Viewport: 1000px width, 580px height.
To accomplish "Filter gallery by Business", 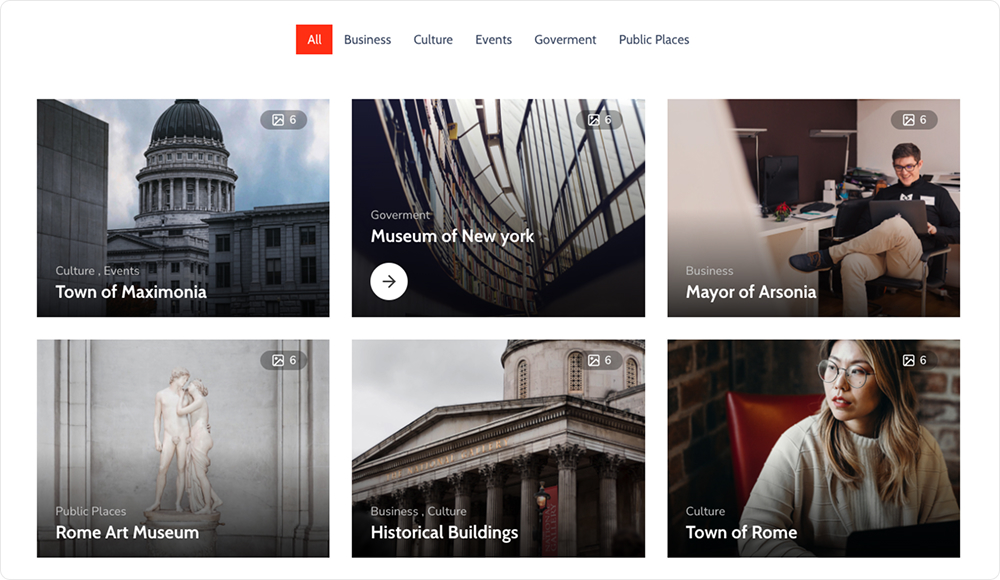I will [367, 40].
